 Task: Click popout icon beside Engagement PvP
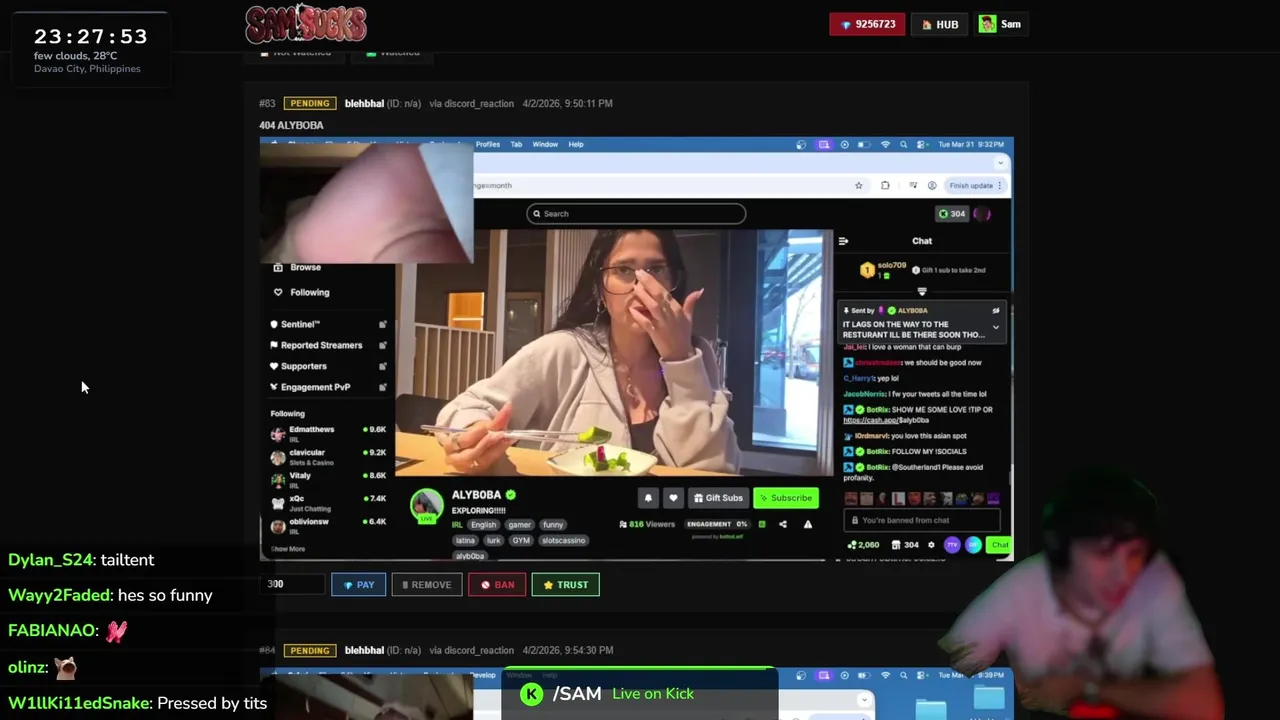382,387
